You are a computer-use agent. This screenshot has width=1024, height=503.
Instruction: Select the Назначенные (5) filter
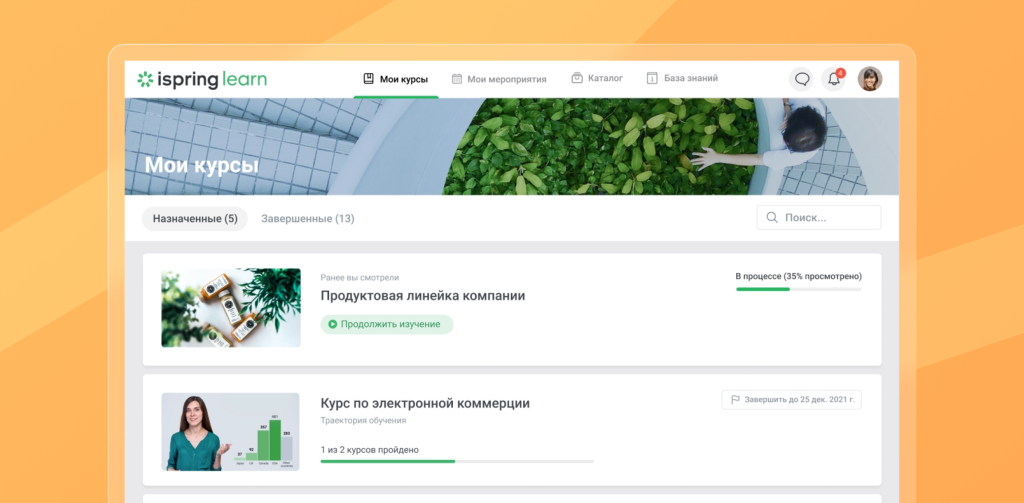(x=195, y=219)
